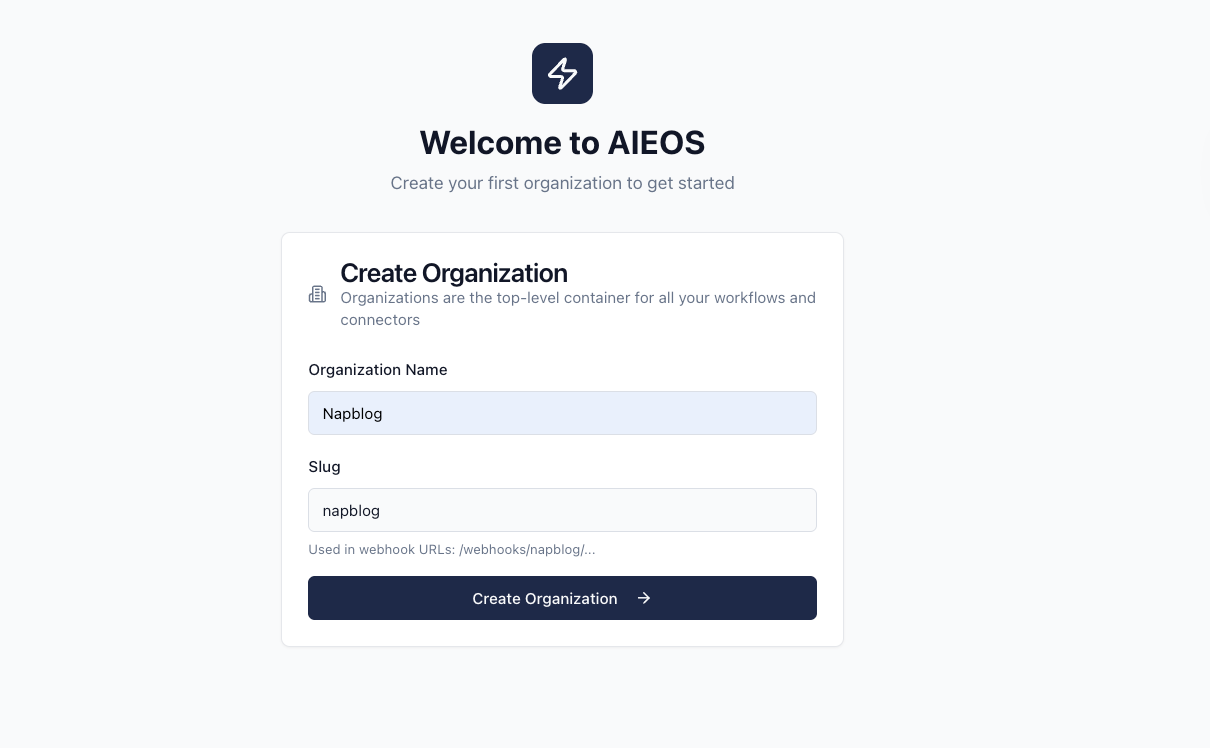Click the dark submit button below the slug
The height and width of the screenshot is (748, 1210).
click(x=562, y=598)
